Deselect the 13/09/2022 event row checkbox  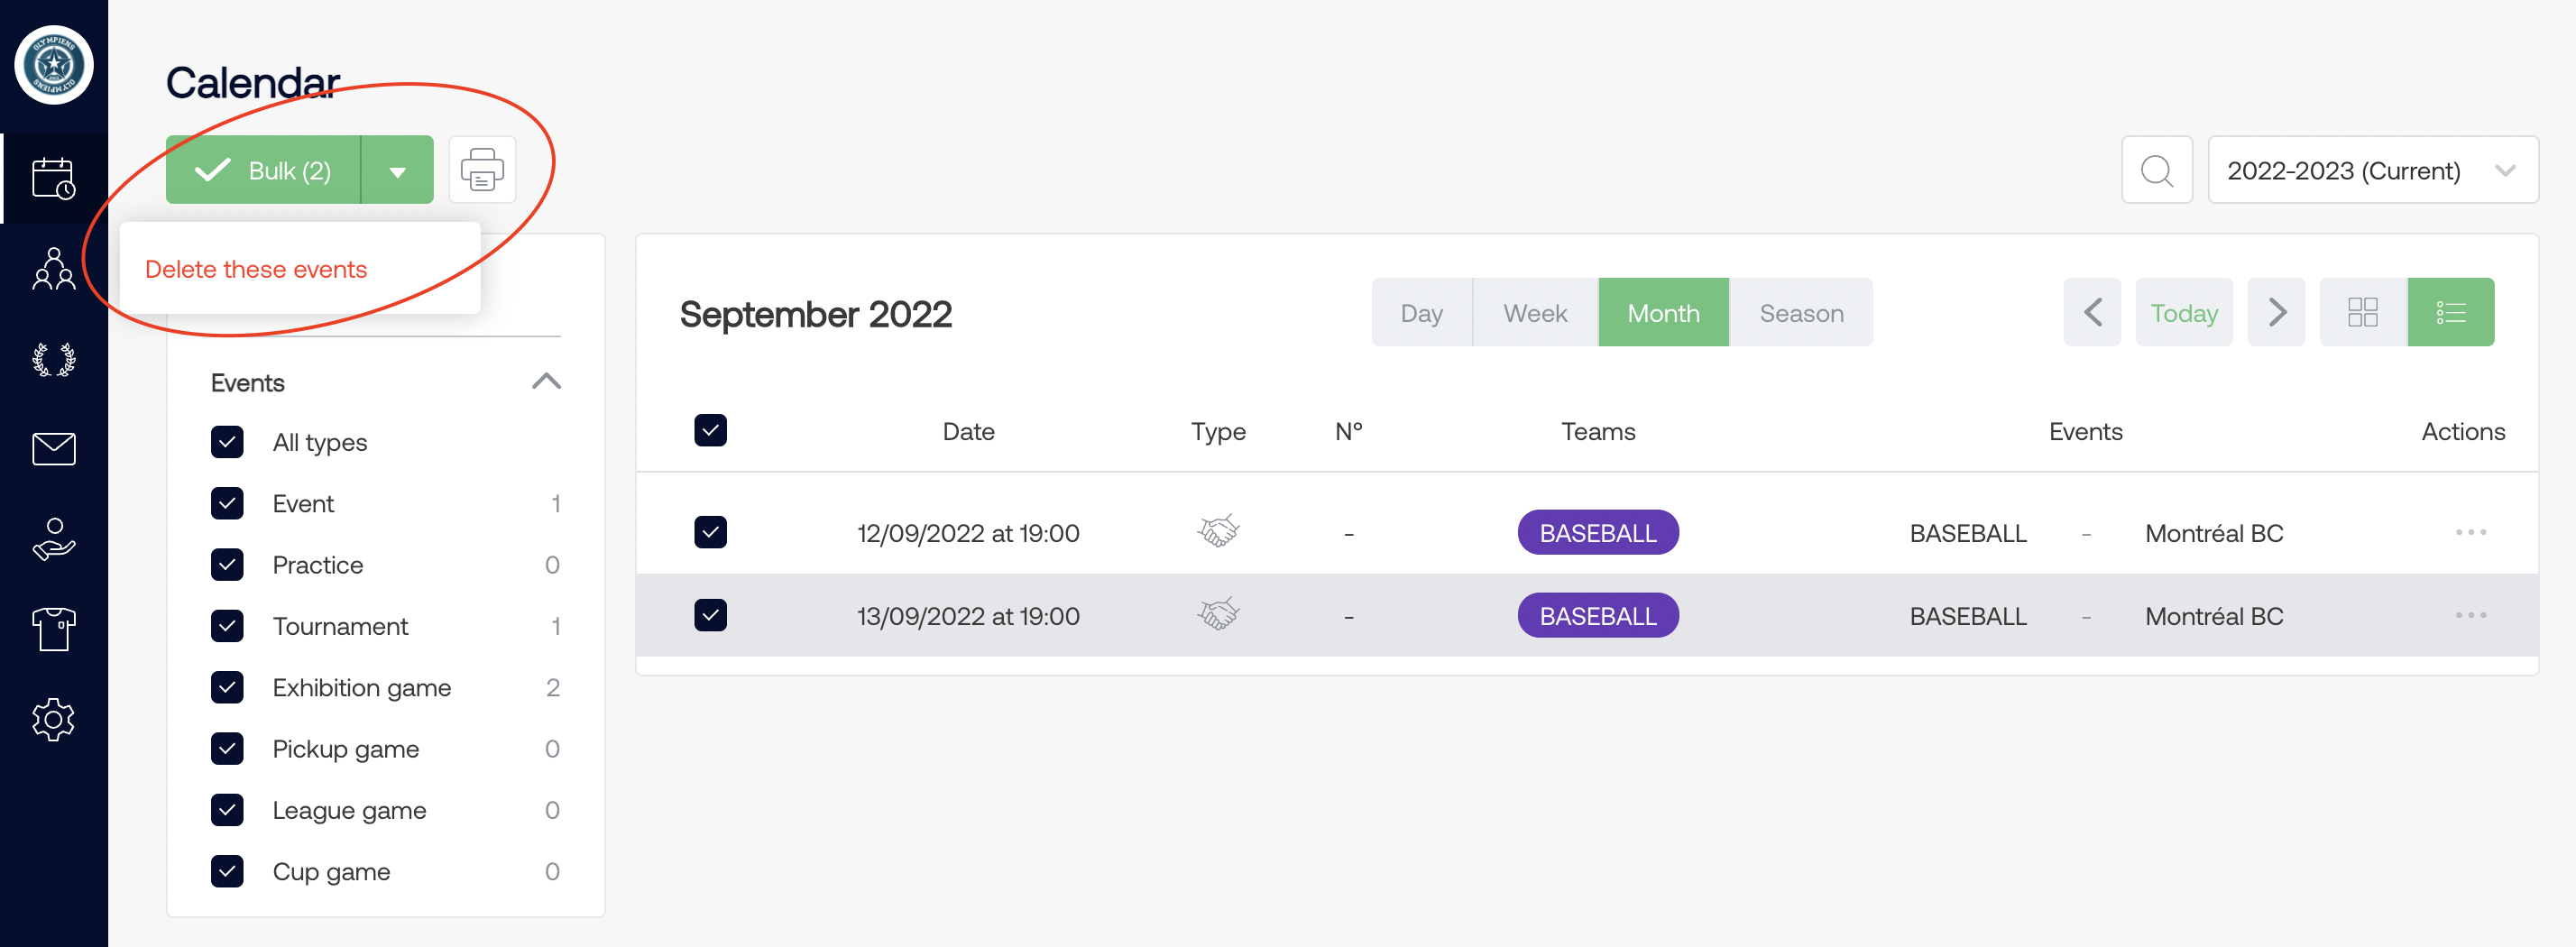coord(710,615)
